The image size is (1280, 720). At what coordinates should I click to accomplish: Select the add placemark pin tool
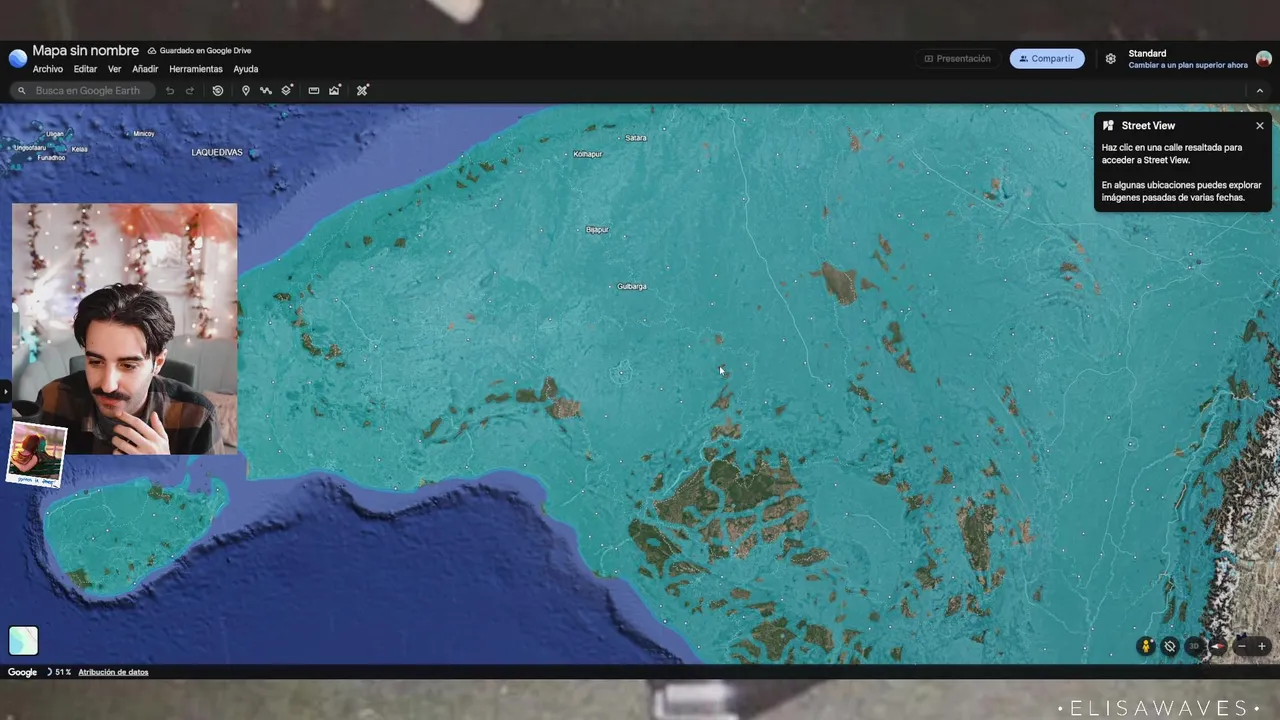point(246,90)
